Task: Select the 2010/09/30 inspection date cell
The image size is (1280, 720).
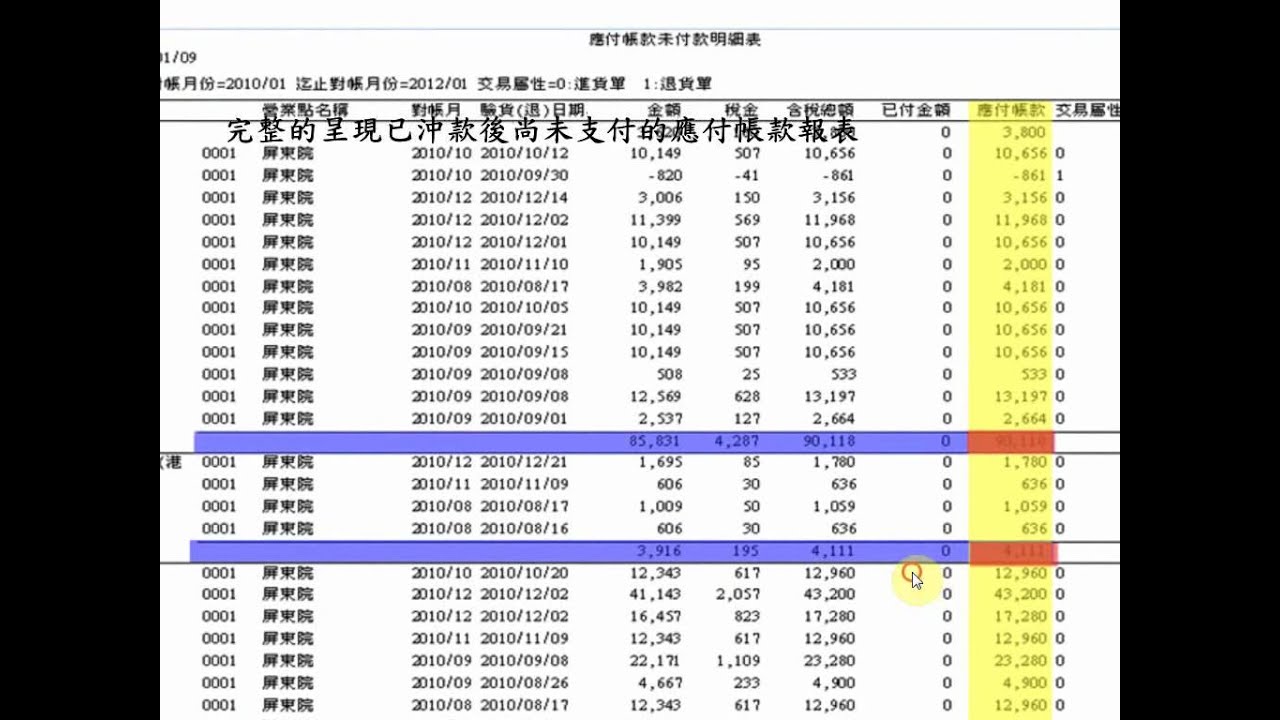Action: [x=524, y=175]
